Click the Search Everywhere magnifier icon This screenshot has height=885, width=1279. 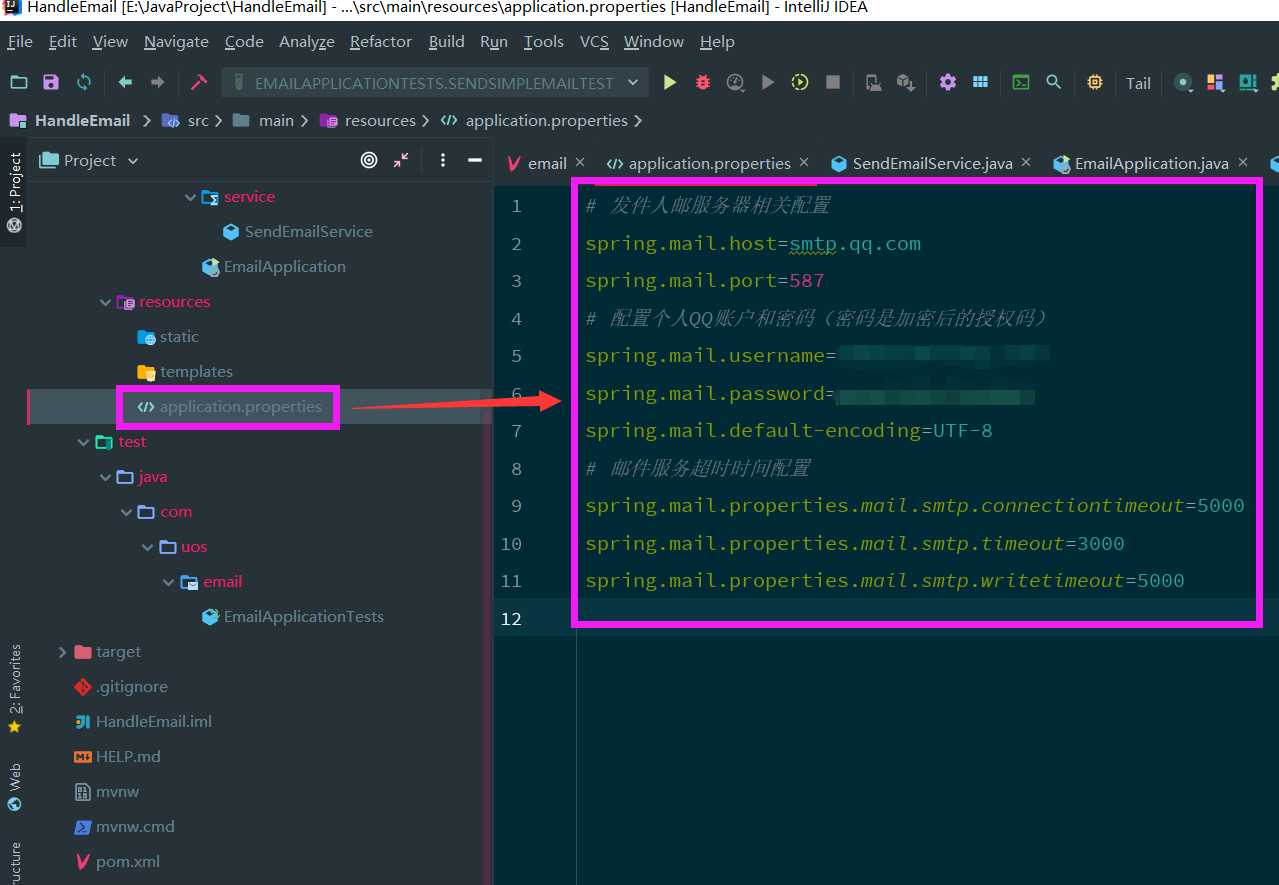tap(1054, 82)
